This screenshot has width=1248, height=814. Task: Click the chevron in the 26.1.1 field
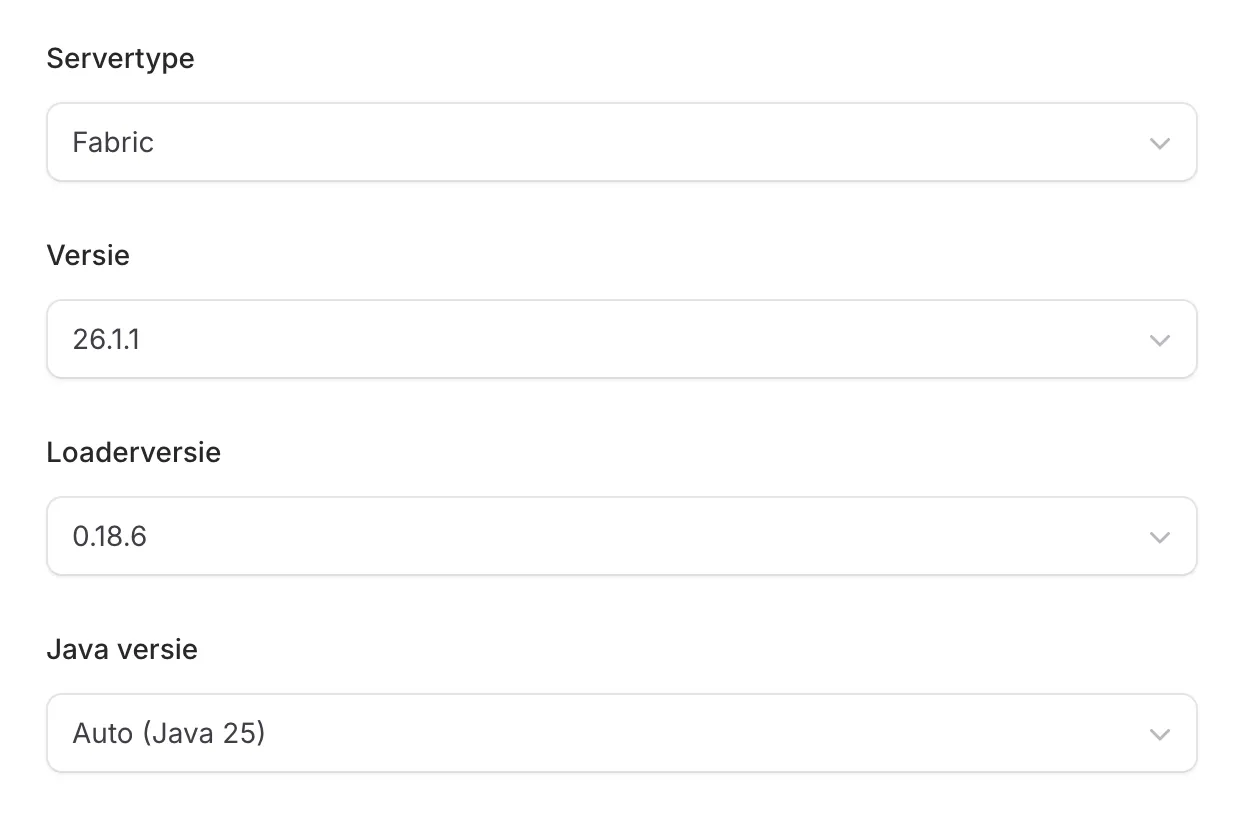1160,340
